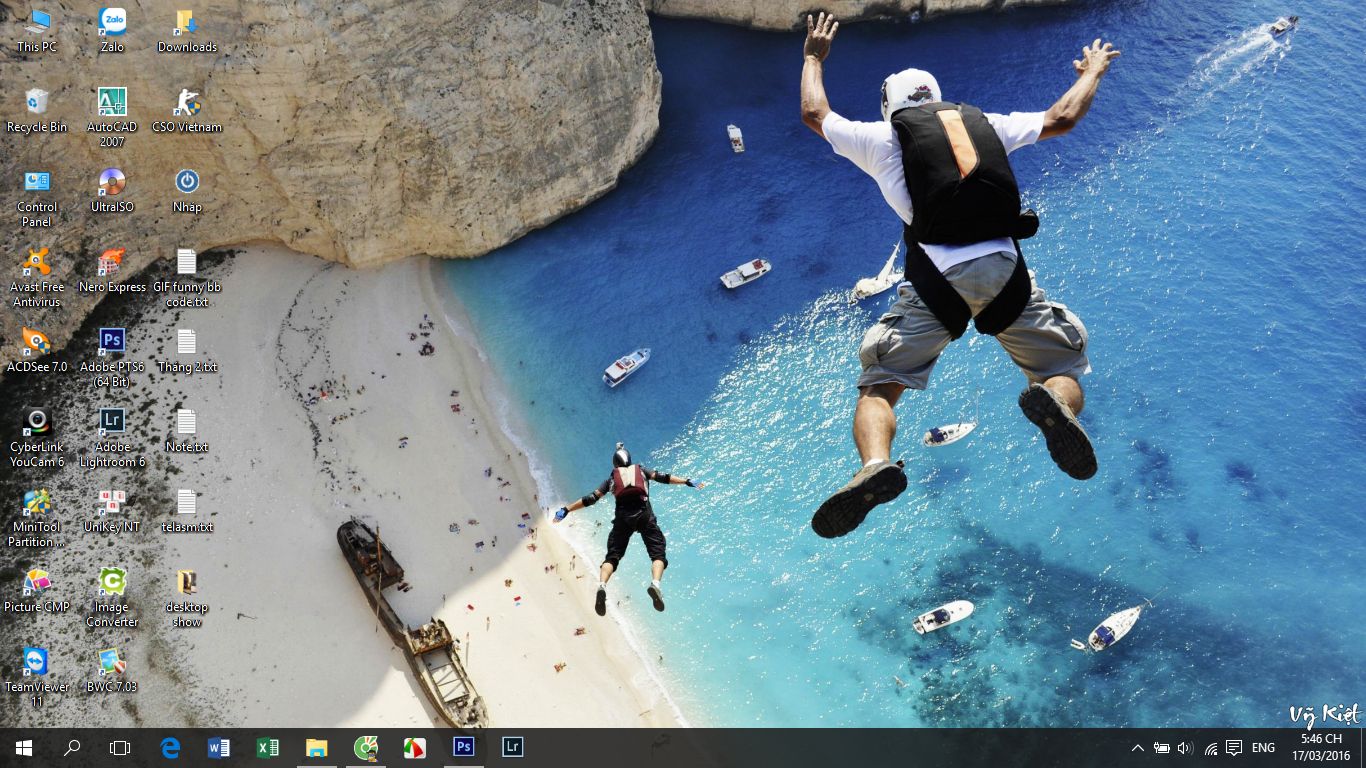Select the Adobe PTS6 (64 Bit) shortcut
This screenshot has height=768, width=1366.
coord(112,357)
